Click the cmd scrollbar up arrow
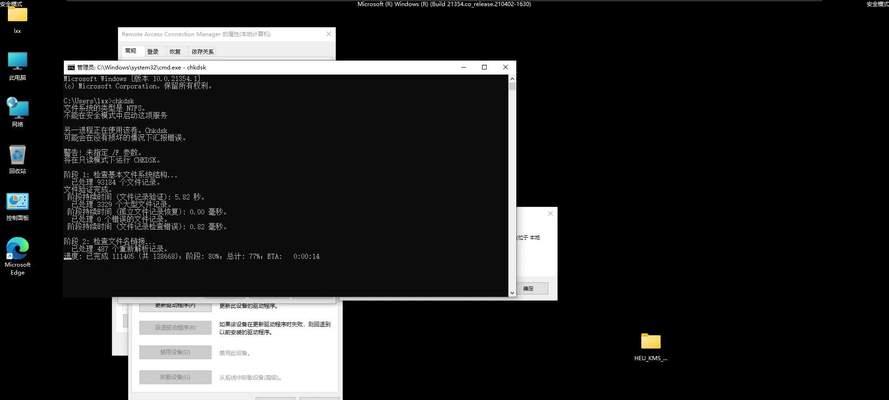 512,79
